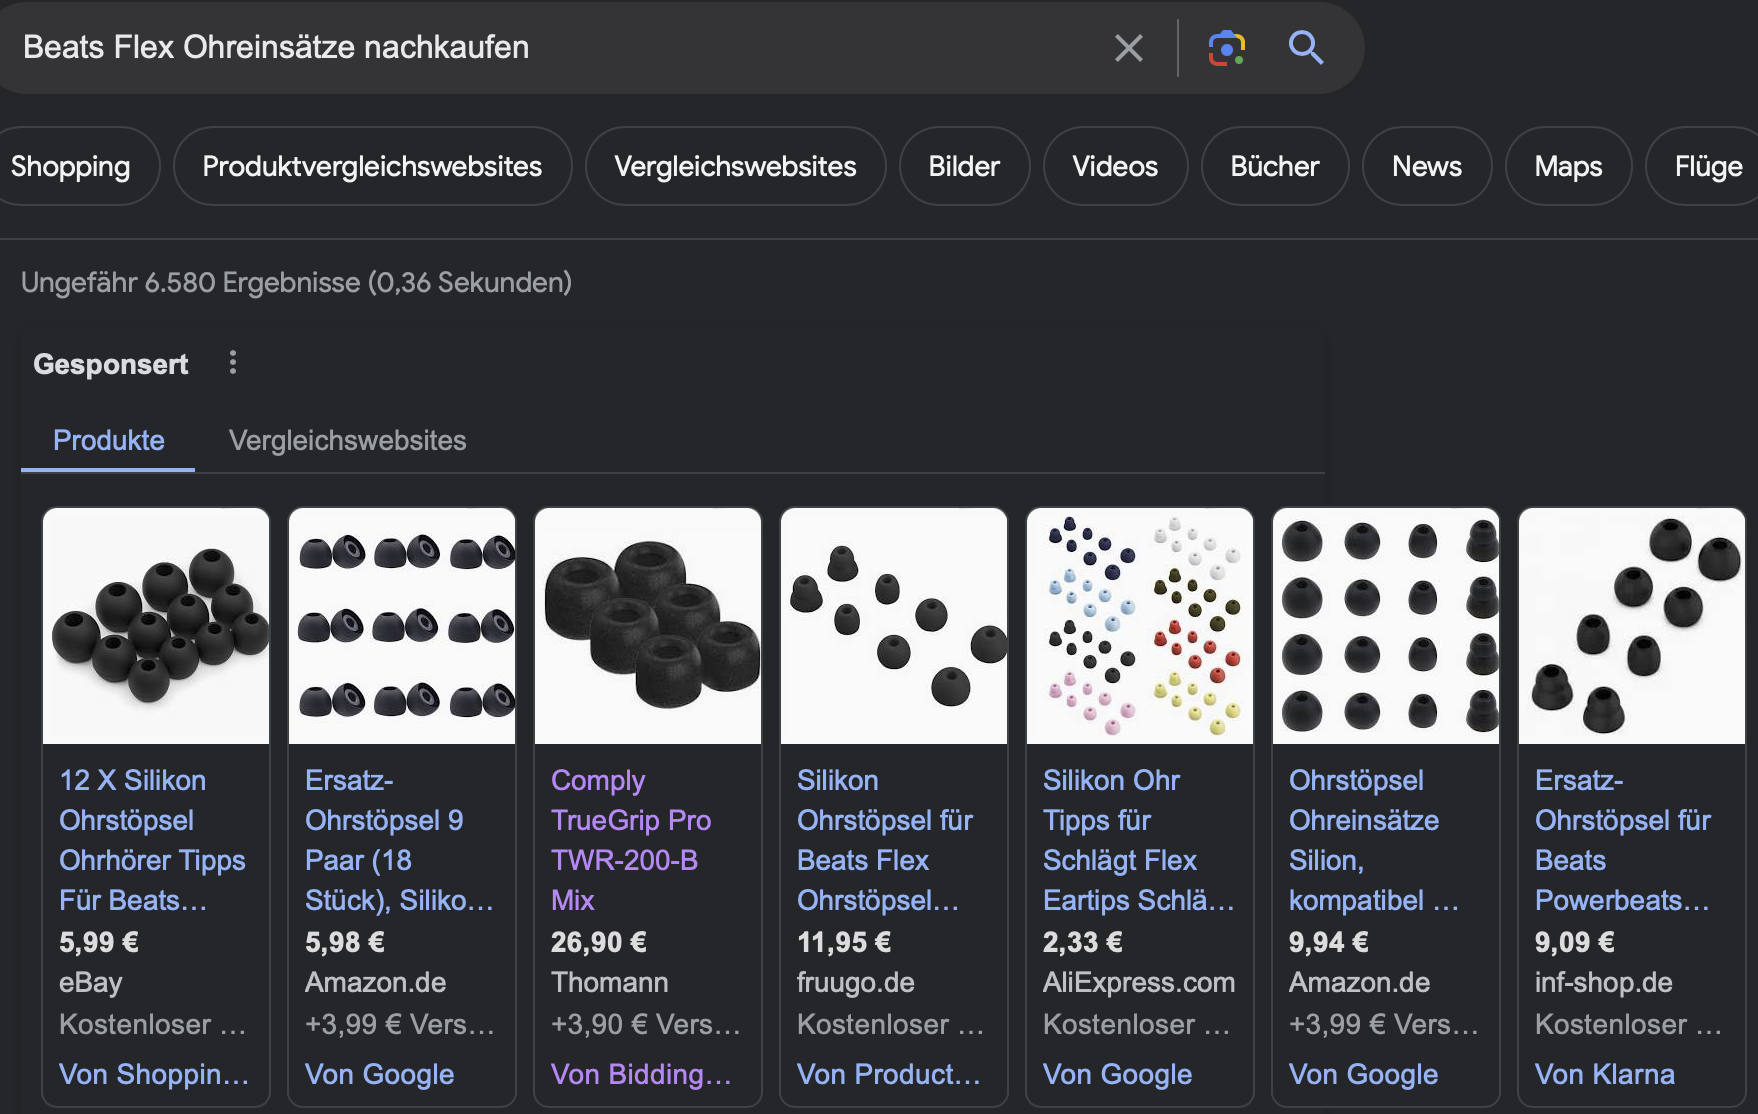The height and width of the screenshot is (1114, 1758).
Task: Select the Produkte tab
Action: [109, 441]
